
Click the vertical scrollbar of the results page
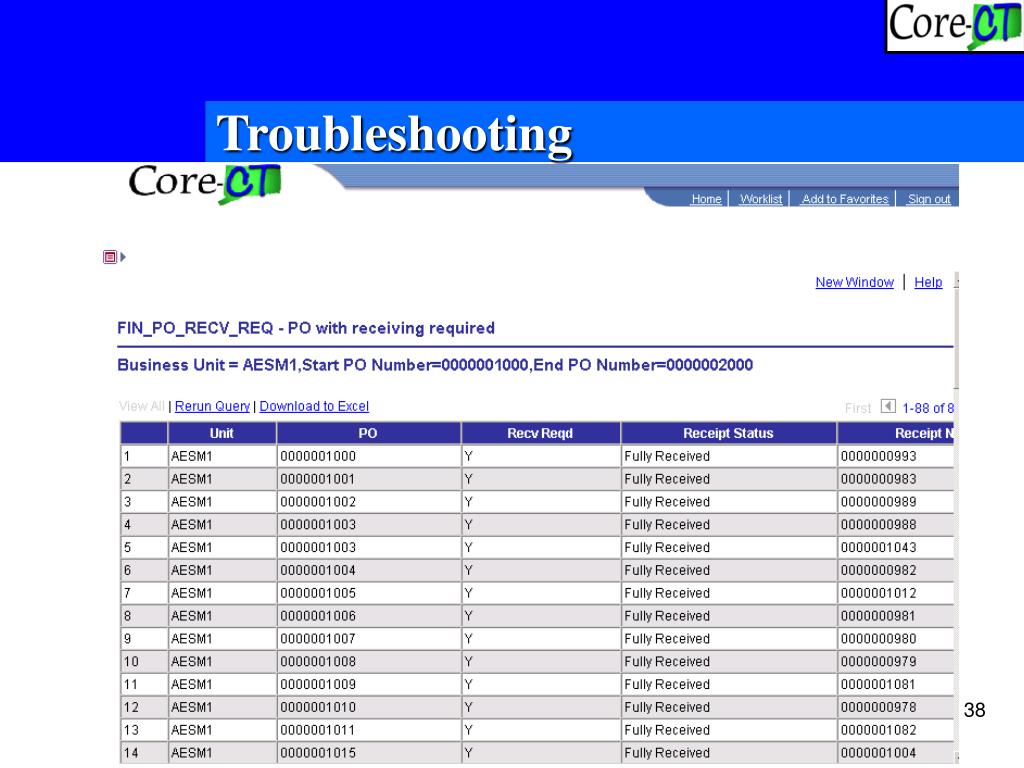[x=956, y=516]
